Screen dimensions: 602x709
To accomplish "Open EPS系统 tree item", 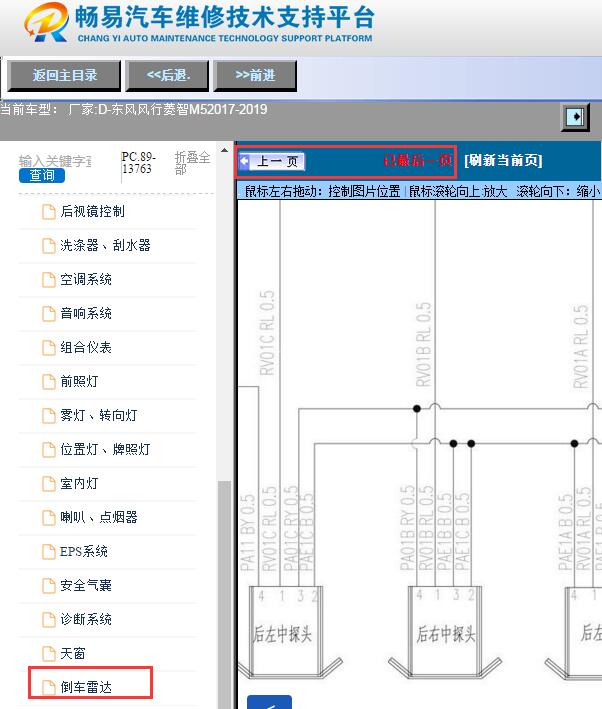I will coord(84,551).
